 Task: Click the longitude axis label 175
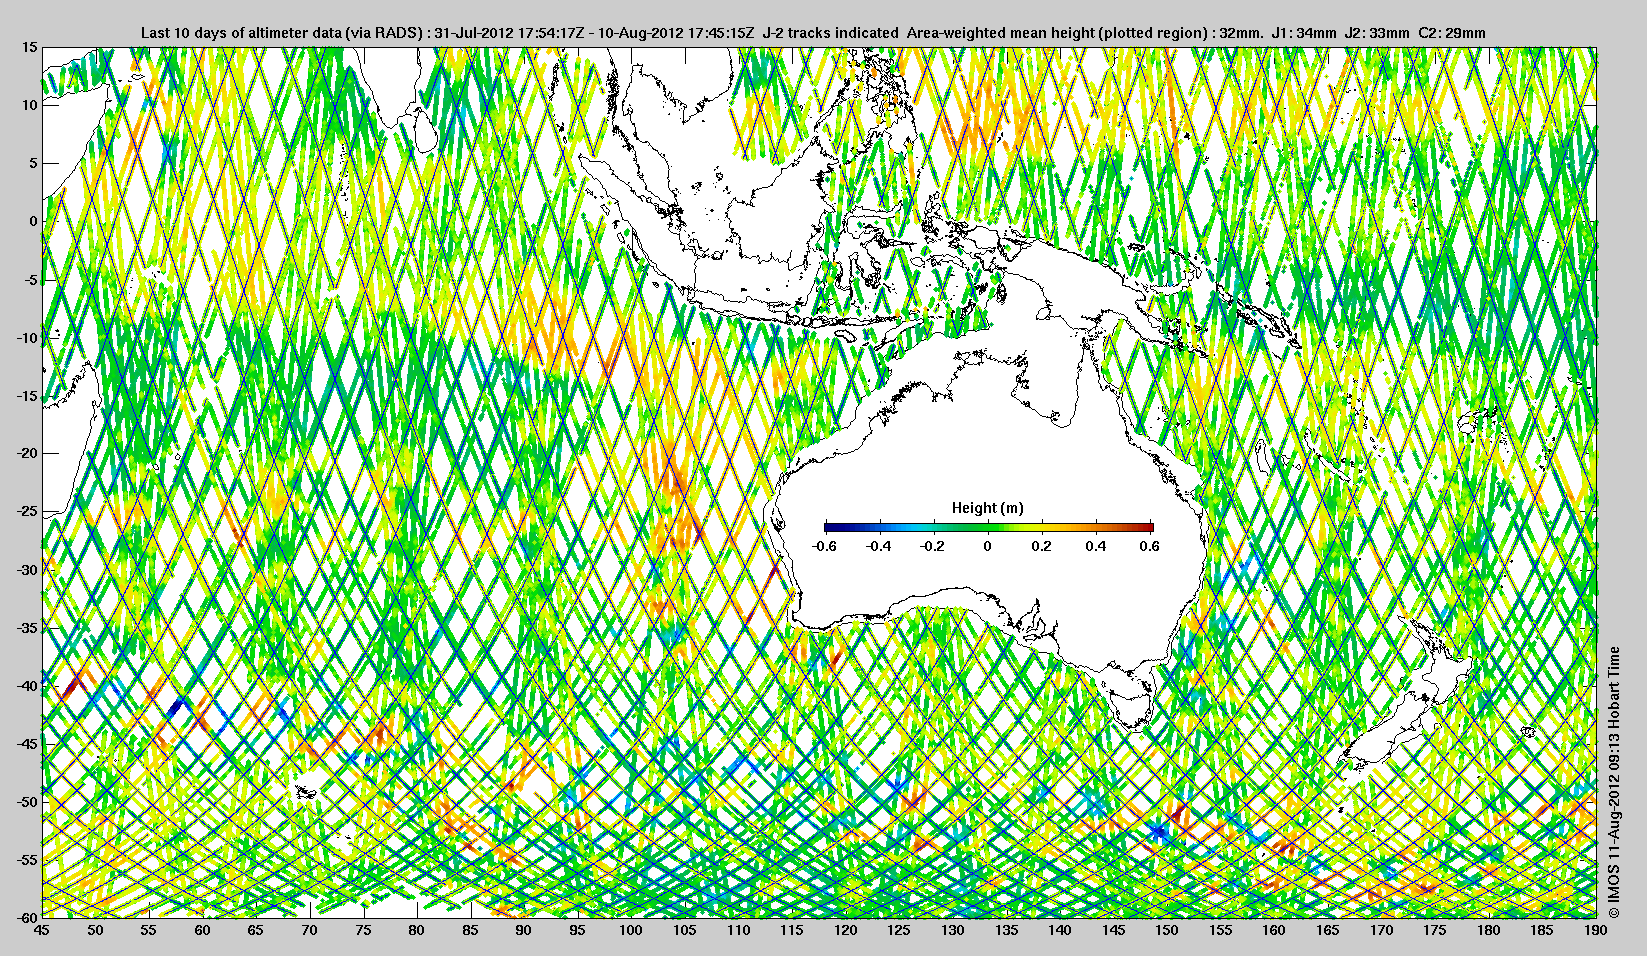point(1434,930)
